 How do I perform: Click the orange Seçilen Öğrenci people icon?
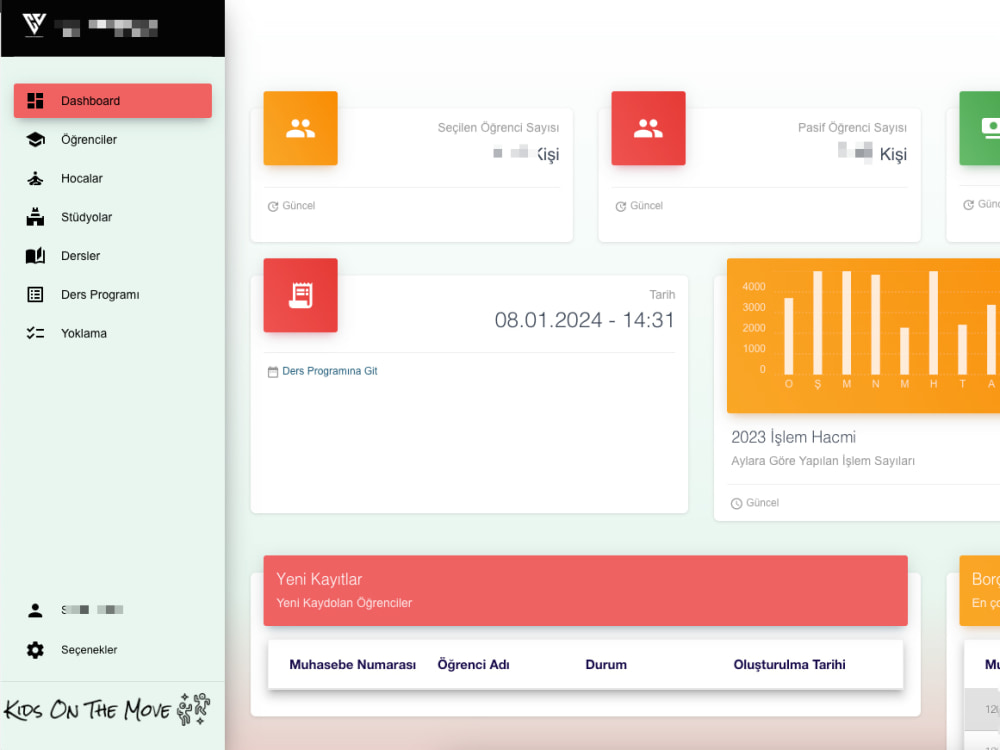point(300,128)
